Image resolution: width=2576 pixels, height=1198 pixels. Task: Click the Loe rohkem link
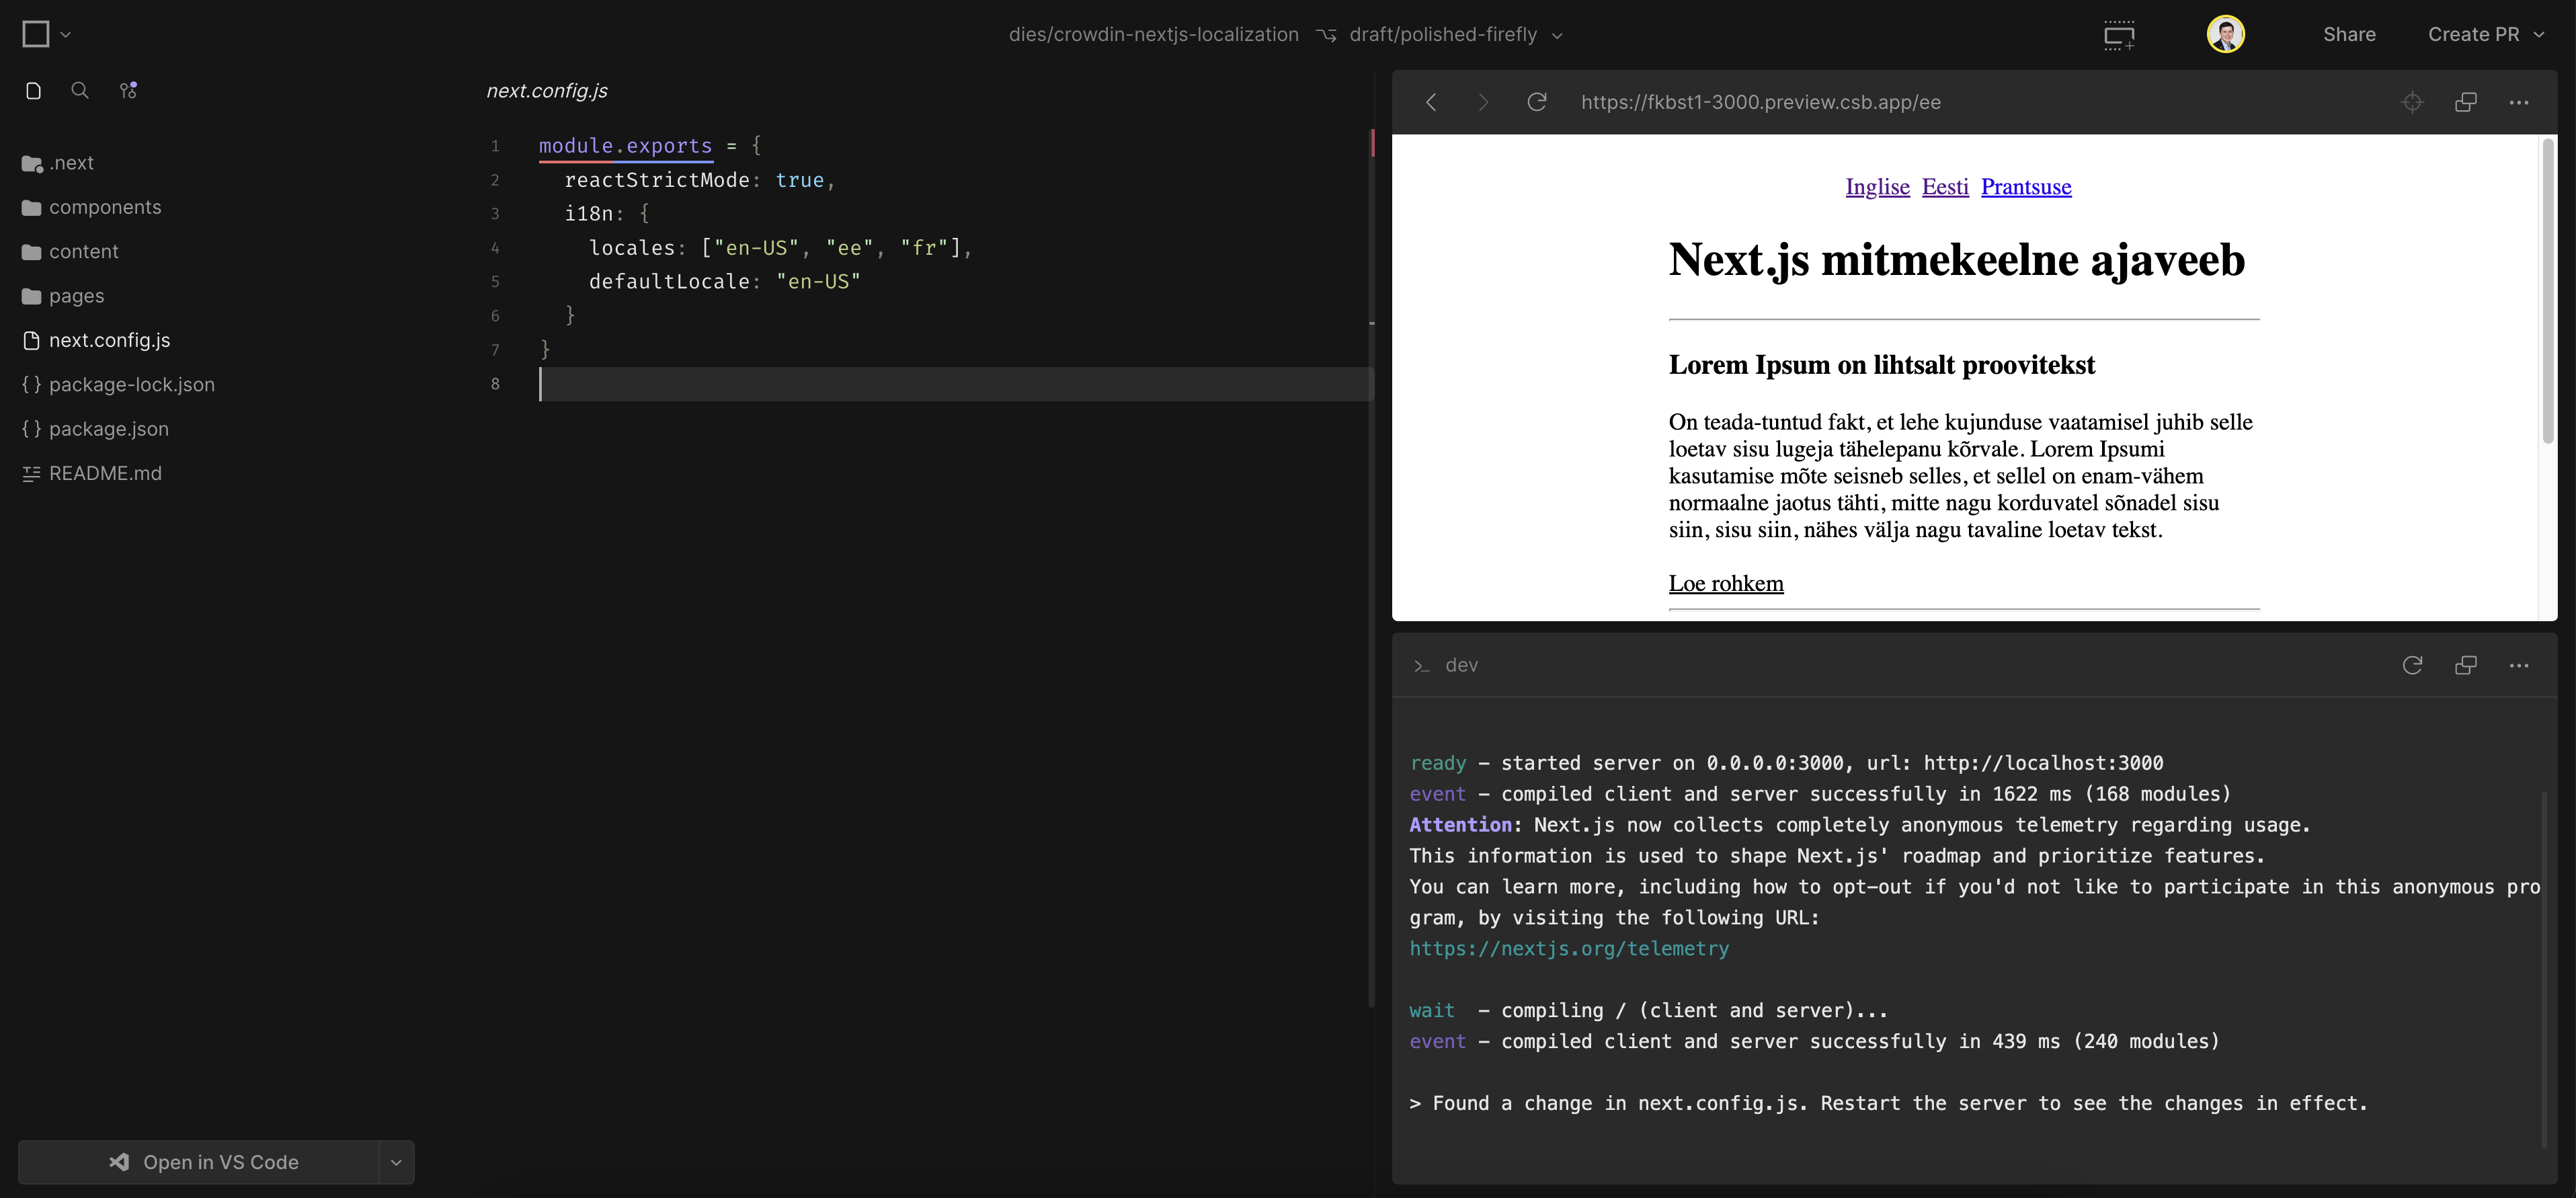click(1726, 583)
